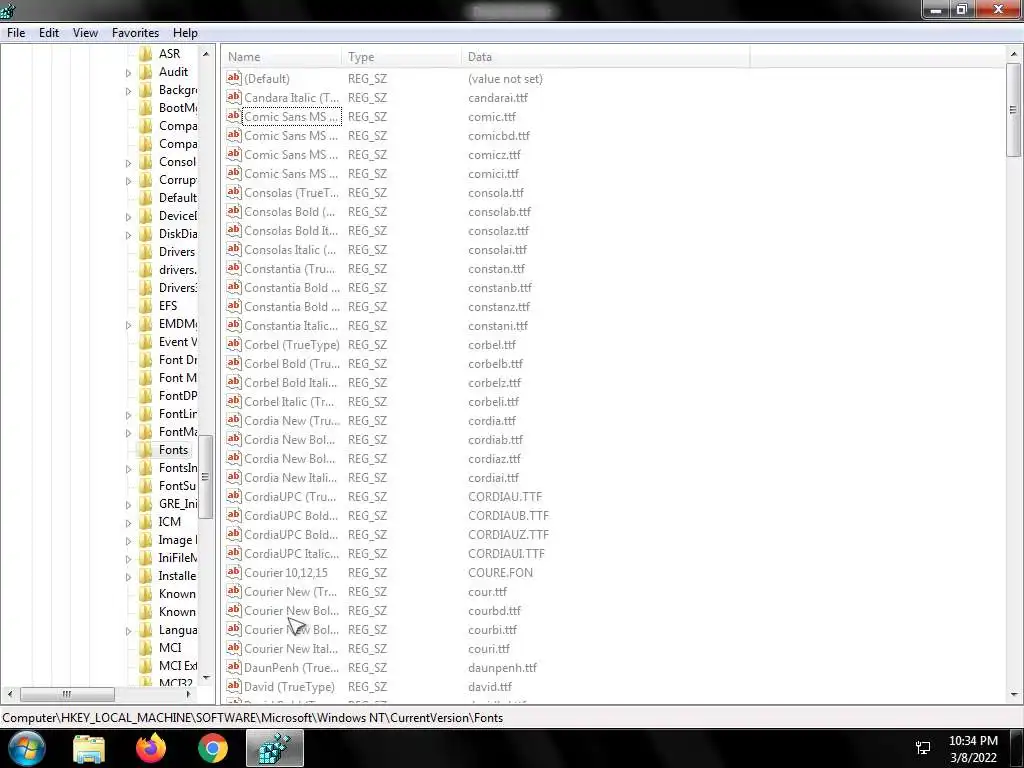Viewport: 1024px width, 768px height.
Task: Click the tree pane scroll-up arrow
Action: [206, 54]
